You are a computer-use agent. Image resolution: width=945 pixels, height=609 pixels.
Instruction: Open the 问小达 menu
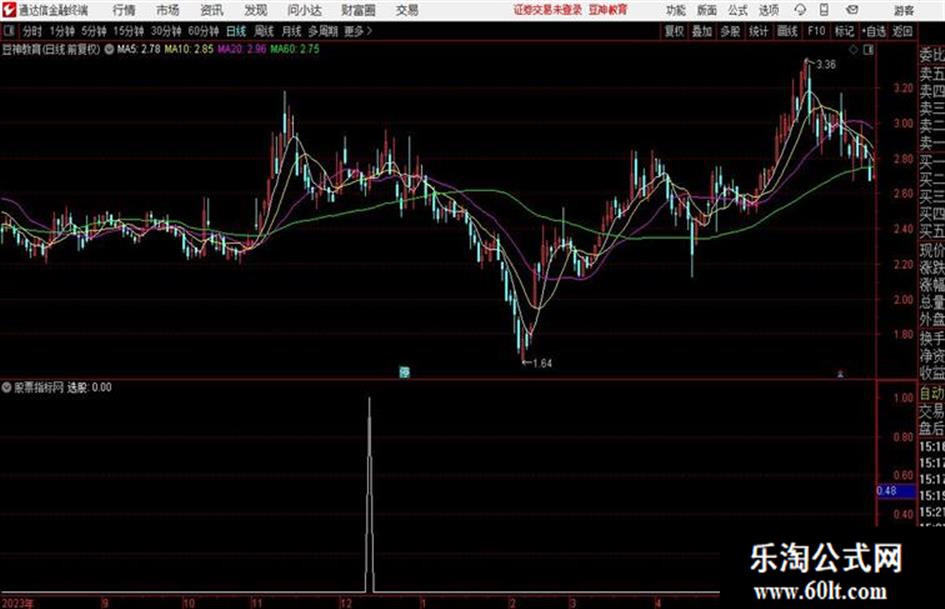point(304,10)
